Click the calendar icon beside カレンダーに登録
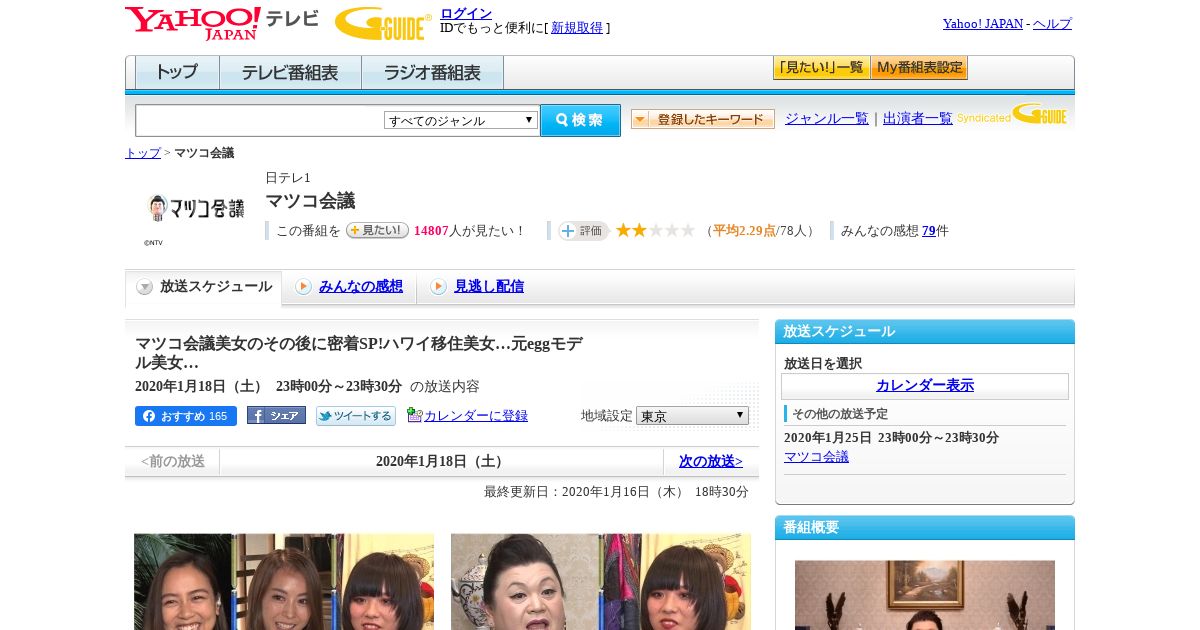Screen dimensions: 1200x630 [414, 415]
